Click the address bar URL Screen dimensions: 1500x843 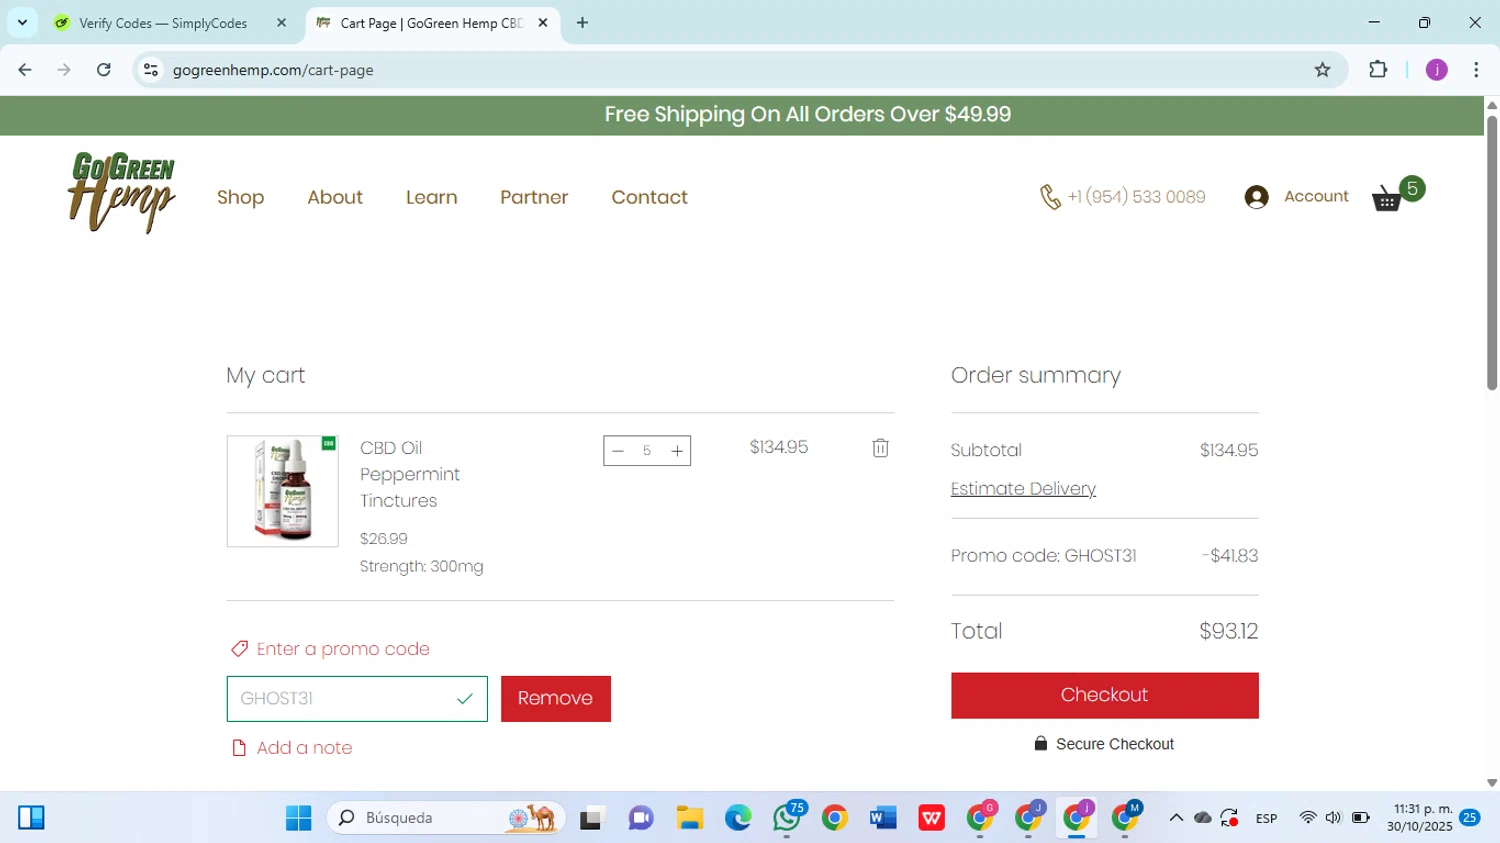273,70
